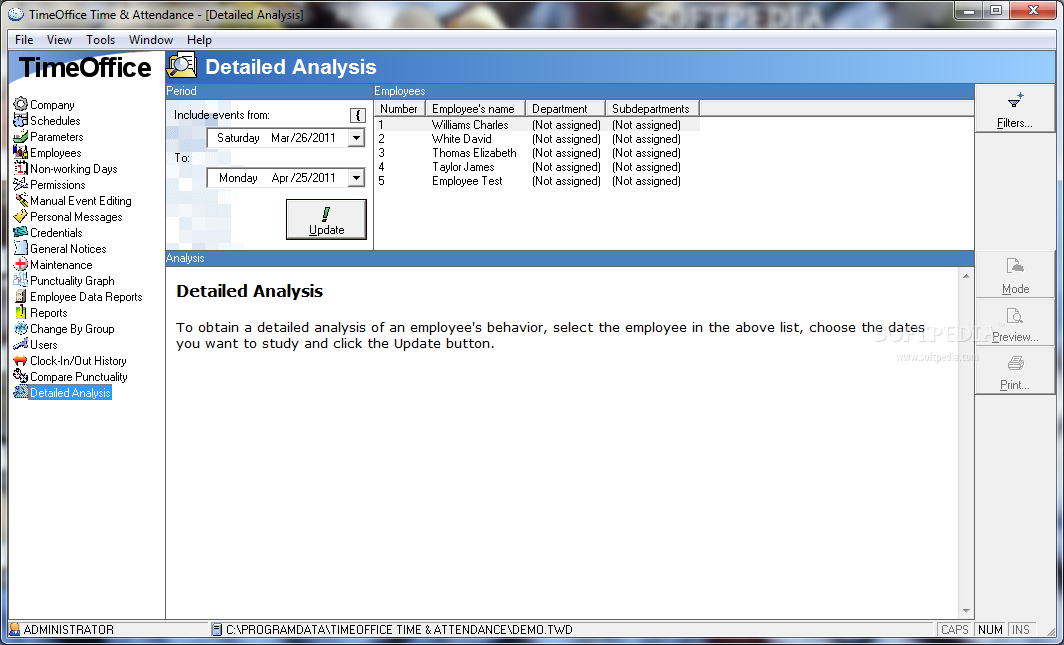Click the Filters funnel button
The image size is (1064, 645).
coord(1015,109)
